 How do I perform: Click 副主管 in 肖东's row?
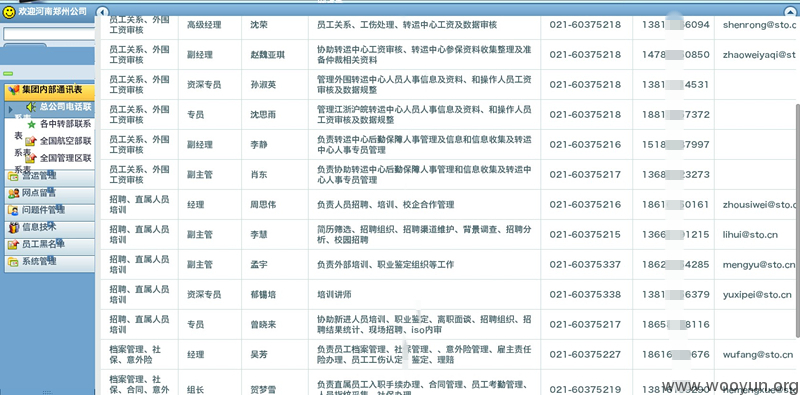[199, 175]
